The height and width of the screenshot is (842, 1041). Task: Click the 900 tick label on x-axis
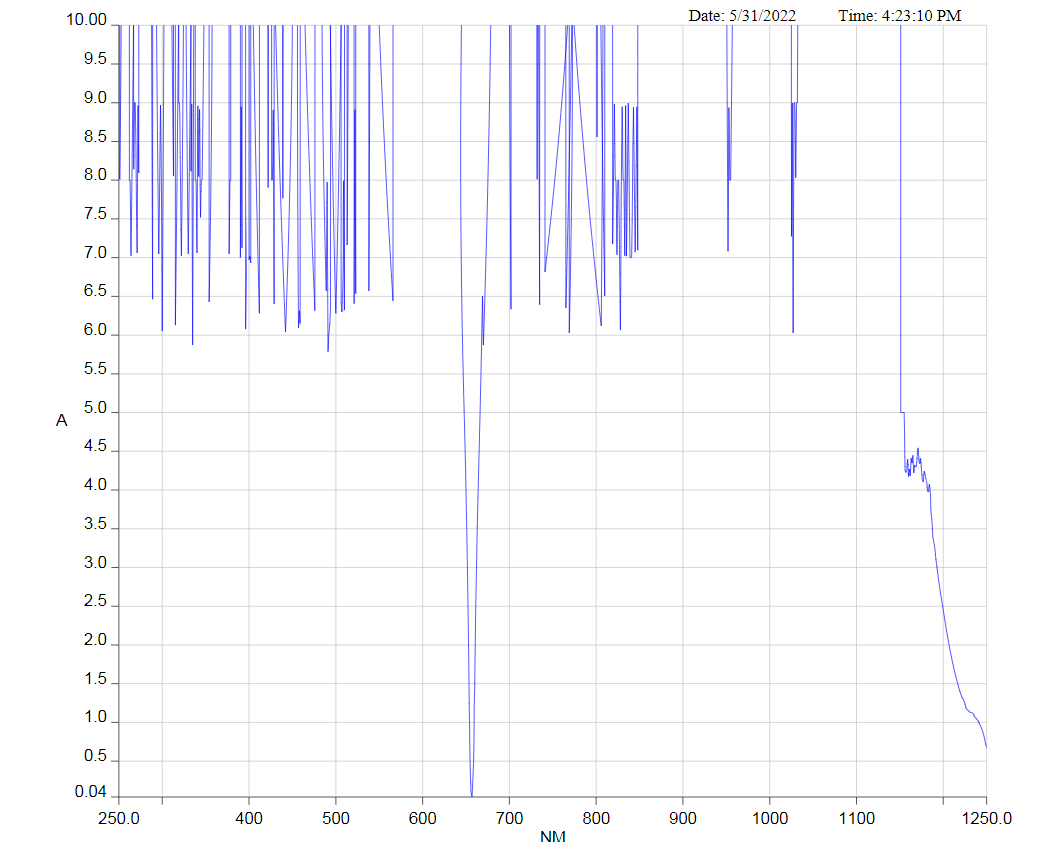coord(683,818)
